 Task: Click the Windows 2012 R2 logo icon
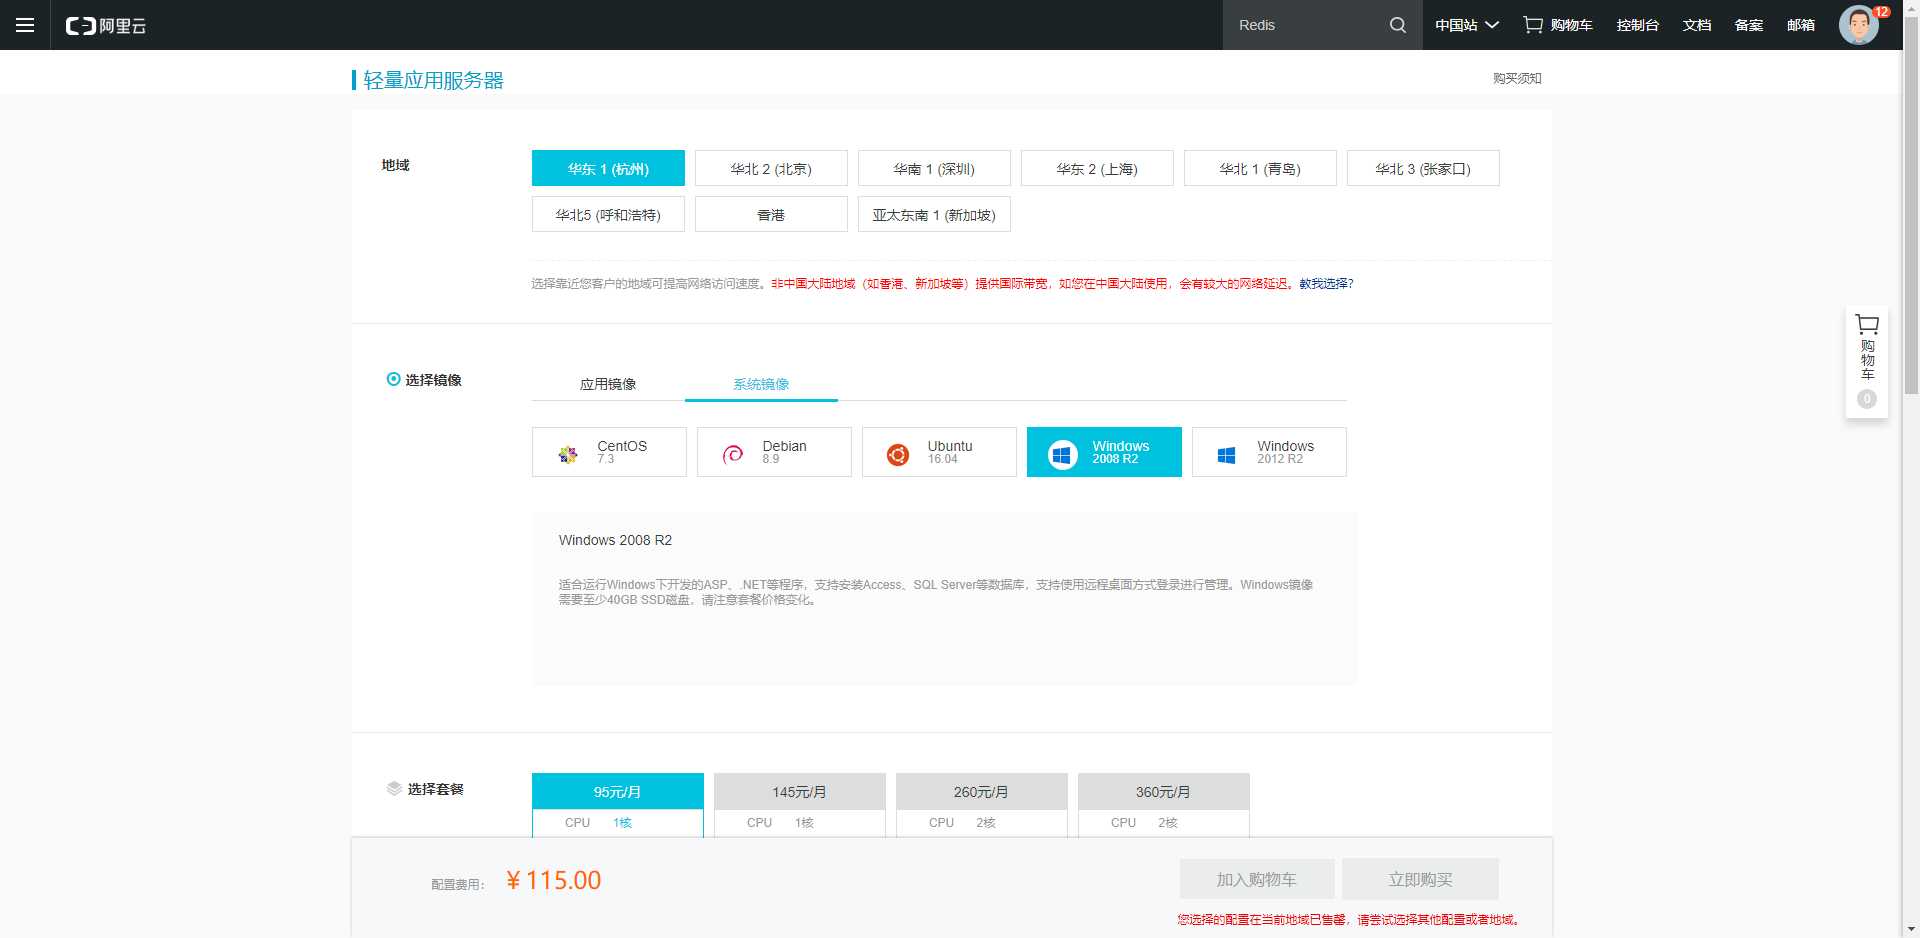[1227, 455]
